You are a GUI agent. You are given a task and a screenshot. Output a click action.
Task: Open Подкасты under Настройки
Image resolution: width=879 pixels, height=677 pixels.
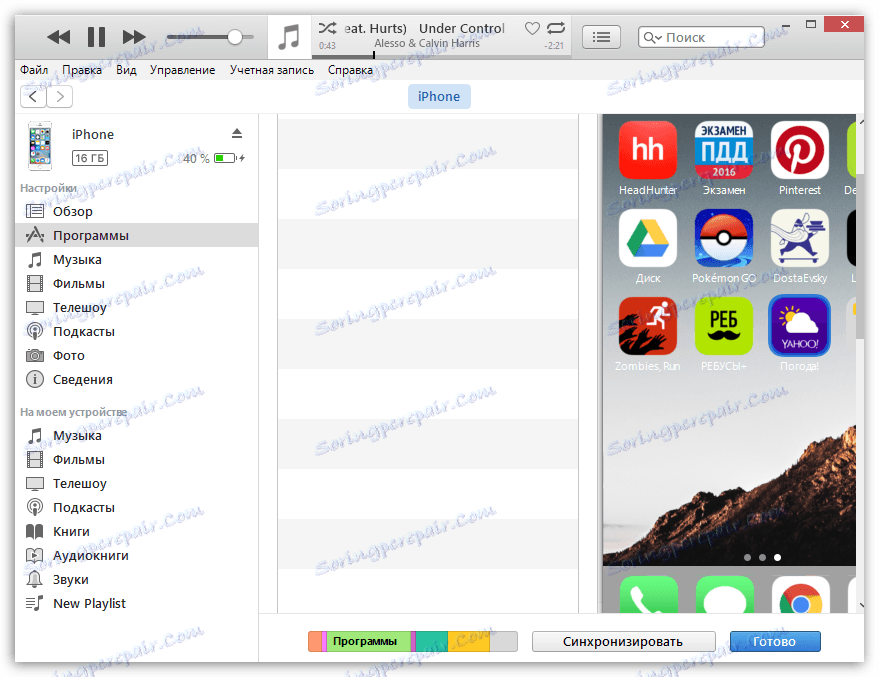tap(137, 332)
